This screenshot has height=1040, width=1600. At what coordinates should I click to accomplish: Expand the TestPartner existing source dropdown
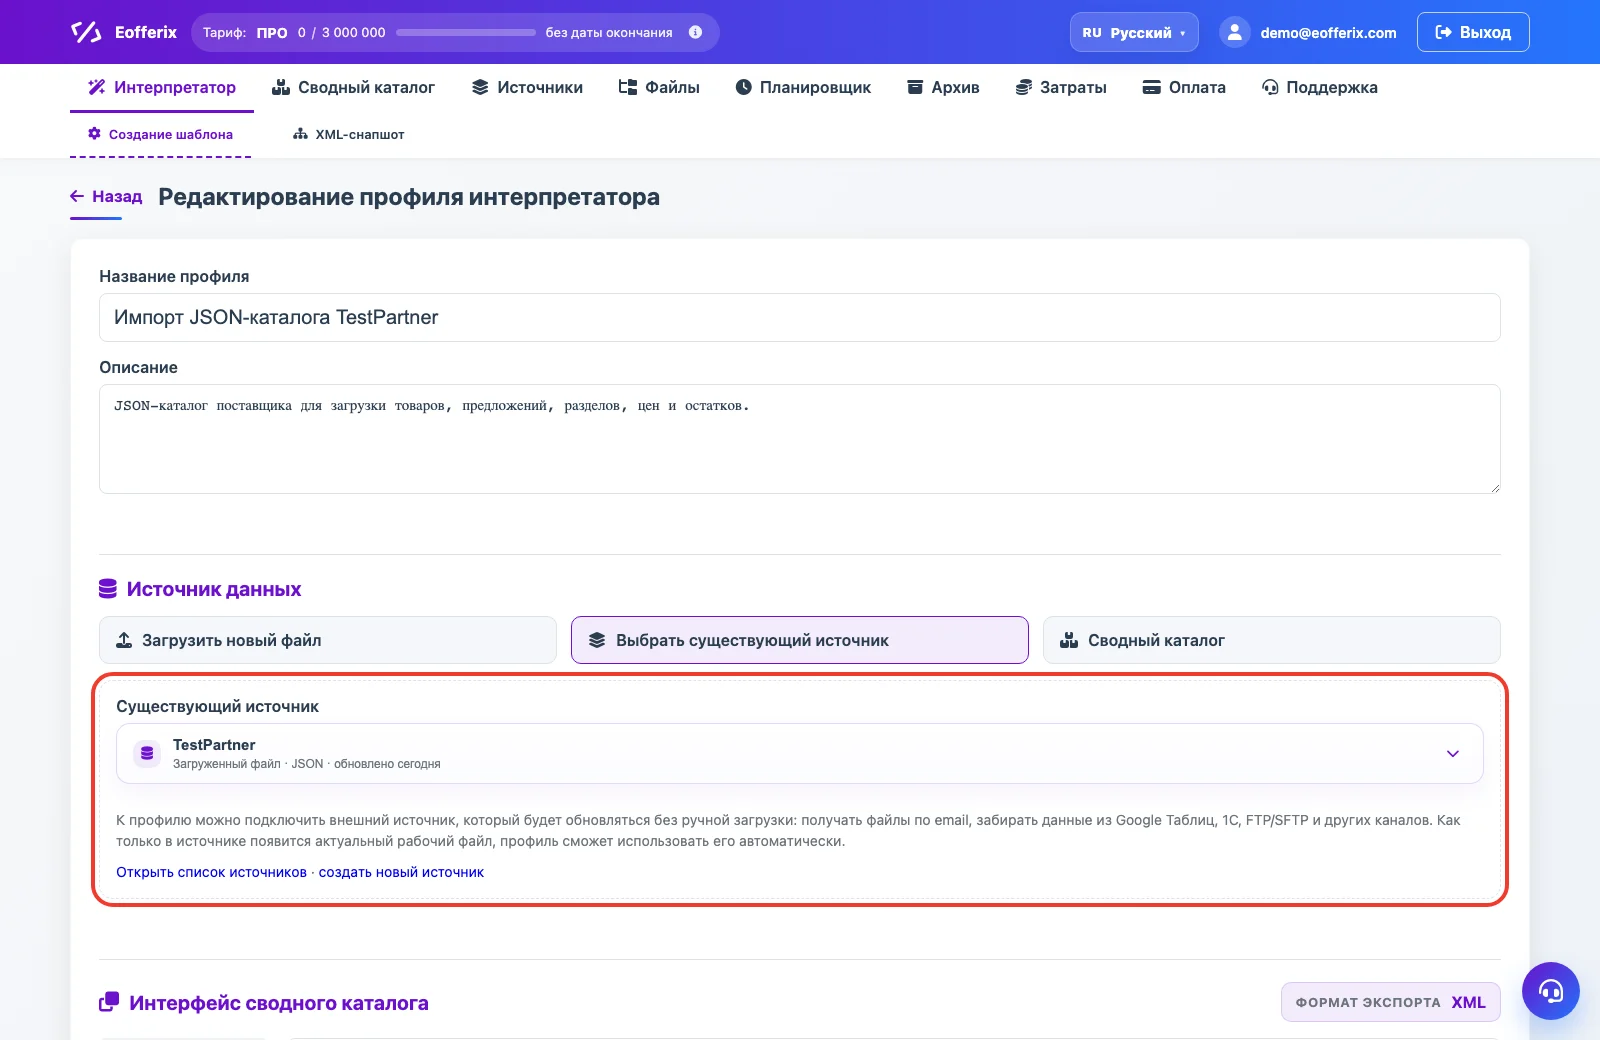800,753
